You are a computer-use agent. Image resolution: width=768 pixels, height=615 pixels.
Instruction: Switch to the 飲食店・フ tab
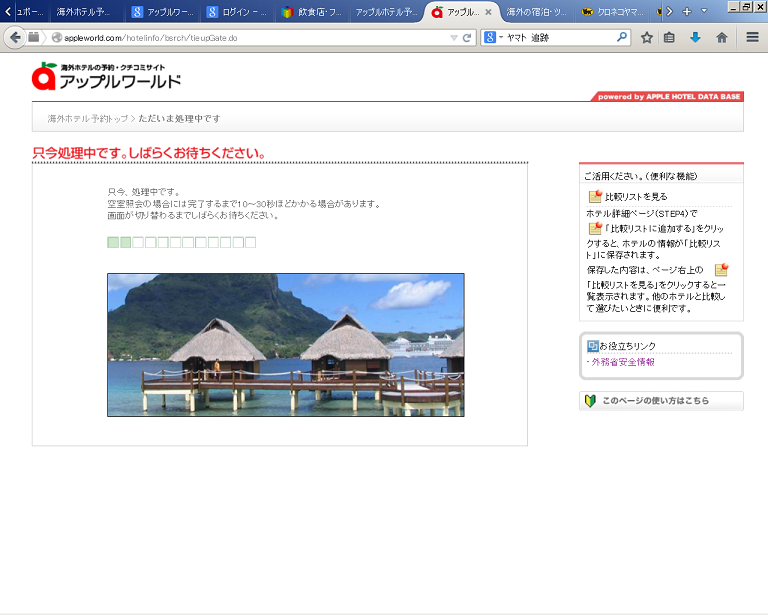tap(313, 12)
